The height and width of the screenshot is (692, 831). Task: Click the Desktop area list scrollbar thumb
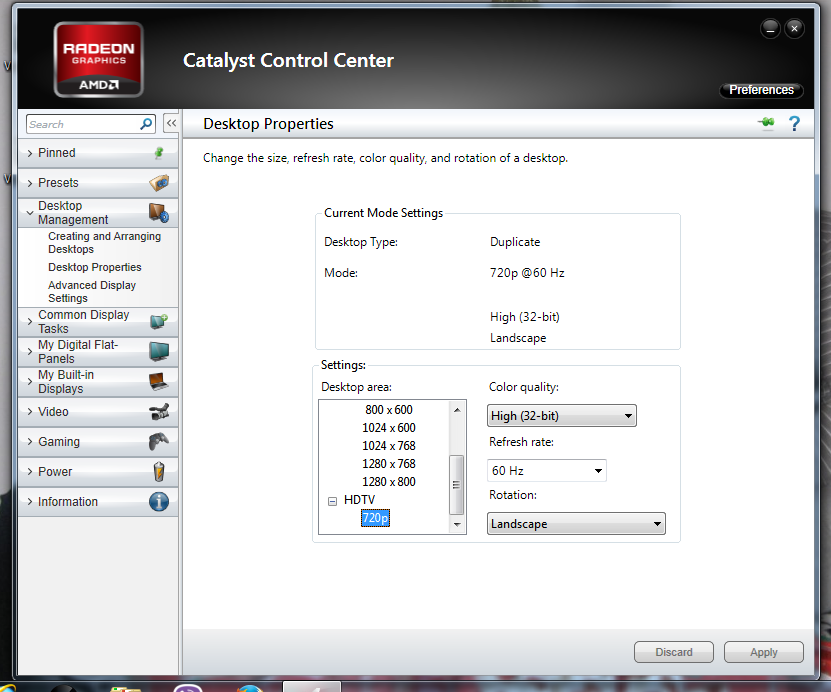tap(457, 484)
